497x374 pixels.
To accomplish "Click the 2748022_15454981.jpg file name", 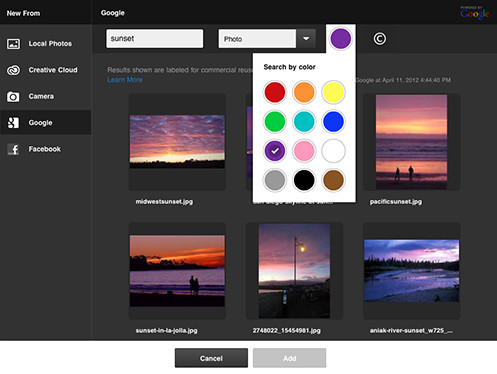I will tap(287, 331).
